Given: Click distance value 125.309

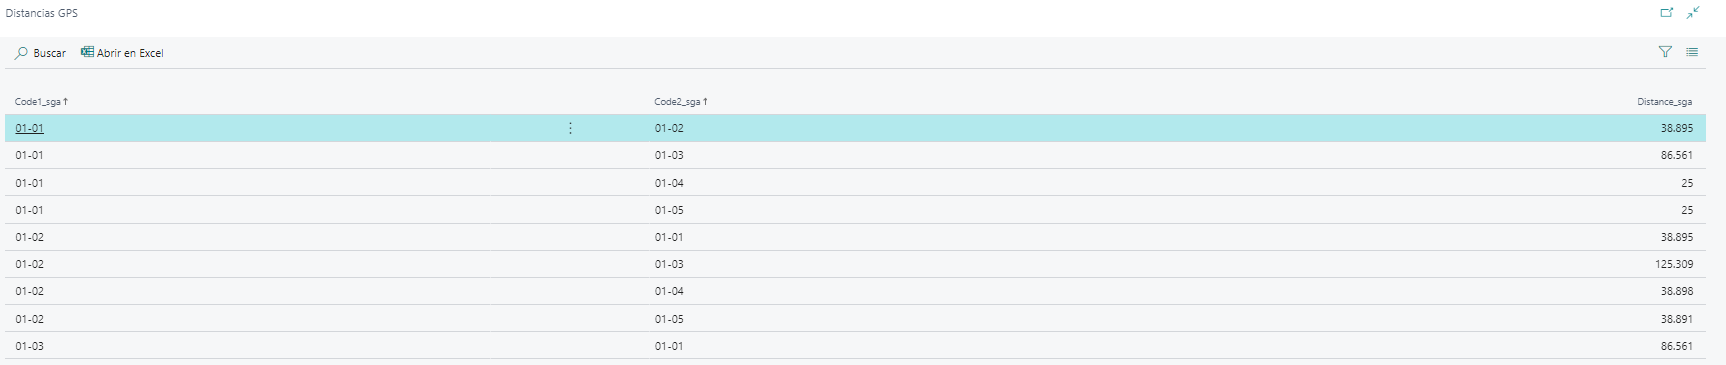Looking at the screenshot, I should tap(1674, 264).
